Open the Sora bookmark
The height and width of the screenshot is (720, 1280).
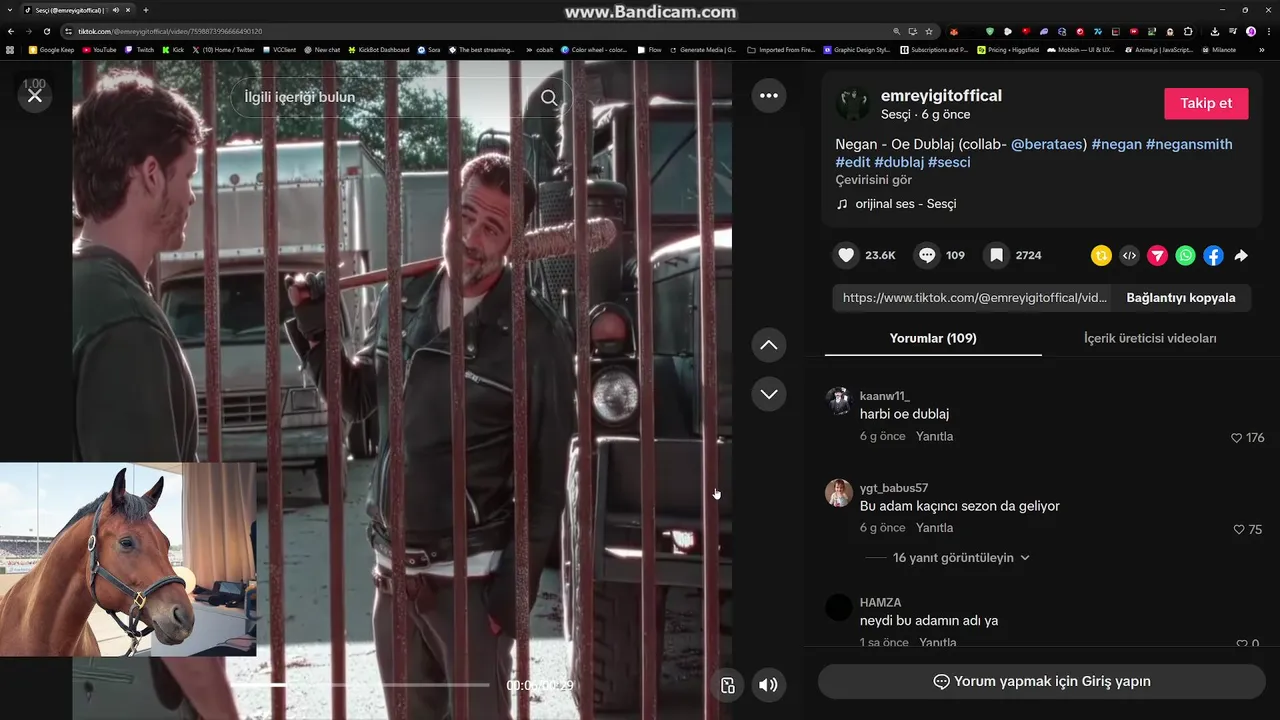pos(429,49)
